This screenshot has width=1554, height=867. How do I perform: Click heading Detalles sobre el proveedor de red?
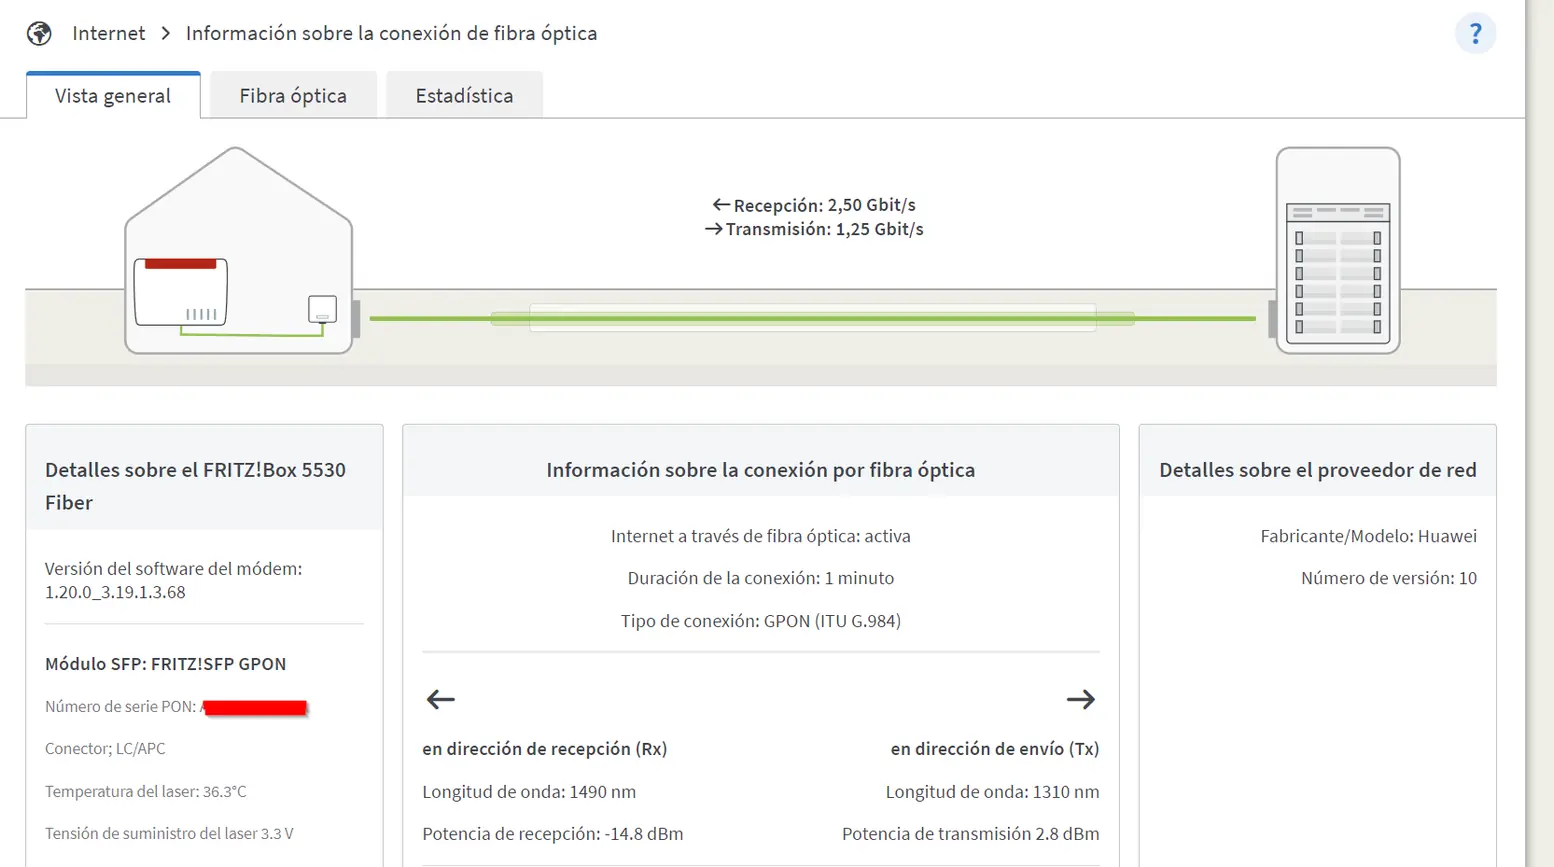tap(1318, 470)
